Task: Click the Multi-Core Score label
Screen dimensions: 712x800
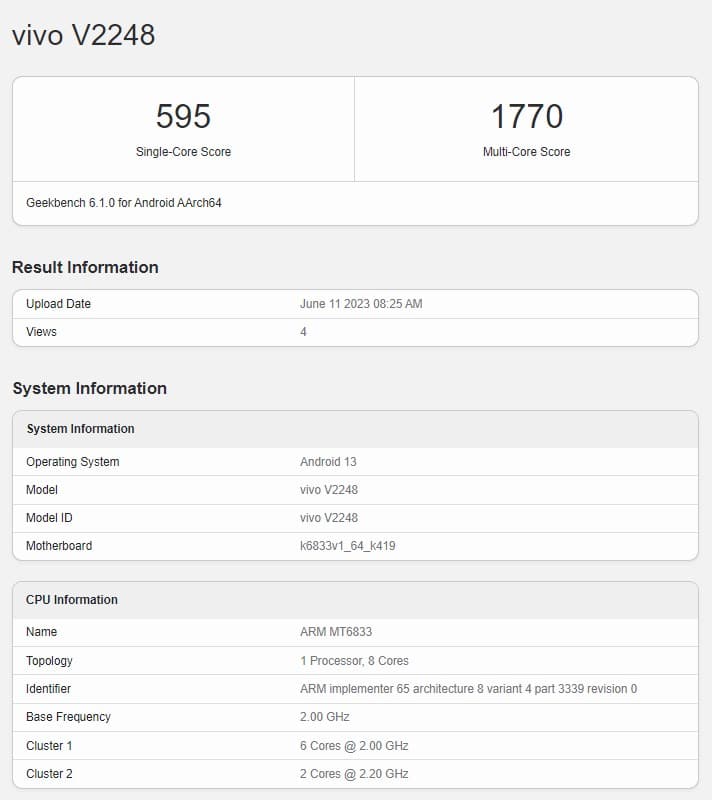Action: click(526, 152)
